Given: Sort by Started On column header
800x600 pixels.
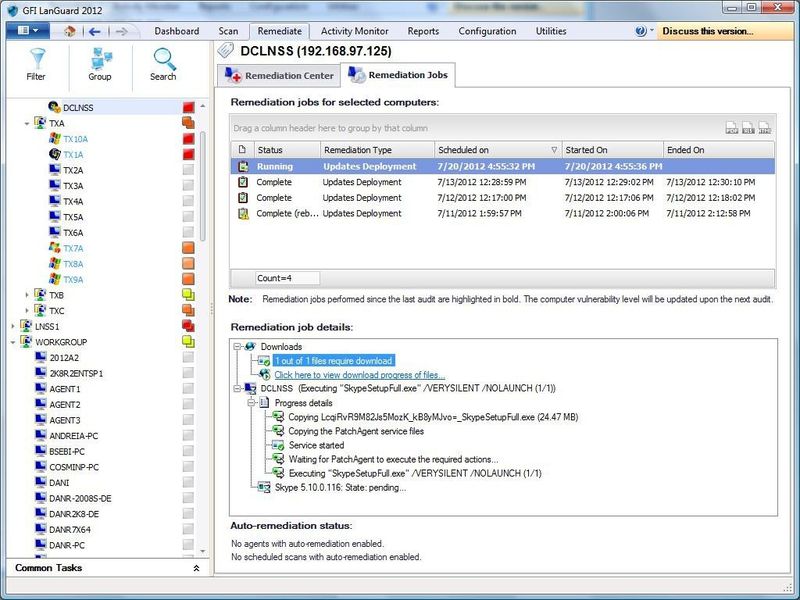Looking at the screenshot, I should [612, 149].
